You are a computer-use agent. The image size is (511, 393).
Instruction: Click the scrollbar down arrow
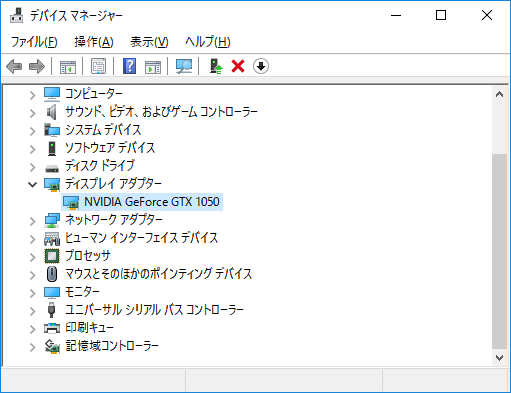[499, 358]
